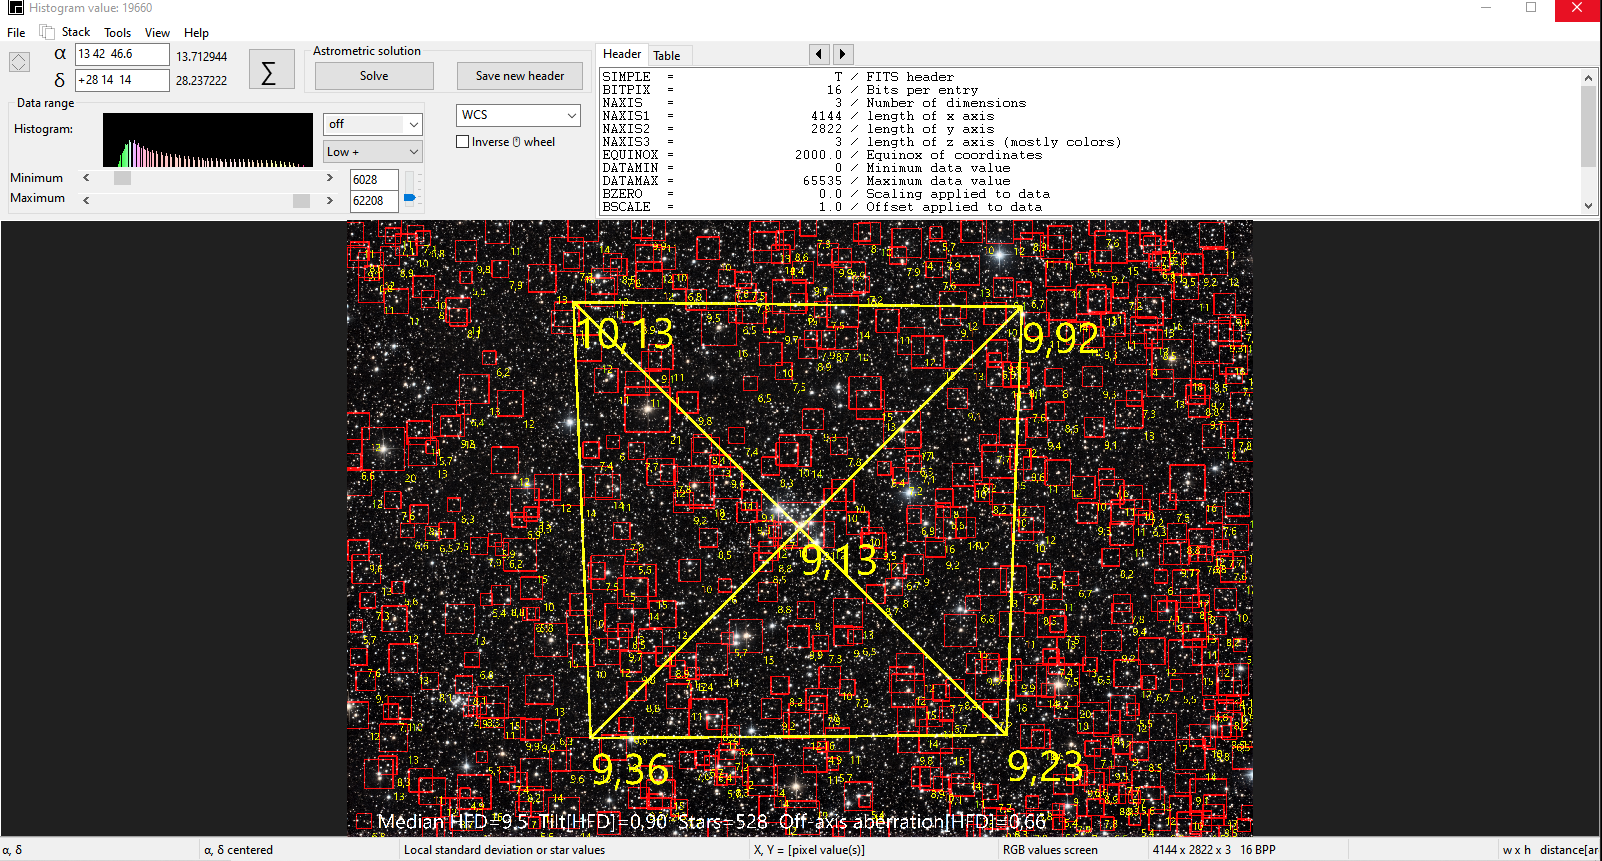Click the histogram graph
1602x861 pixels.
(208, 140)
